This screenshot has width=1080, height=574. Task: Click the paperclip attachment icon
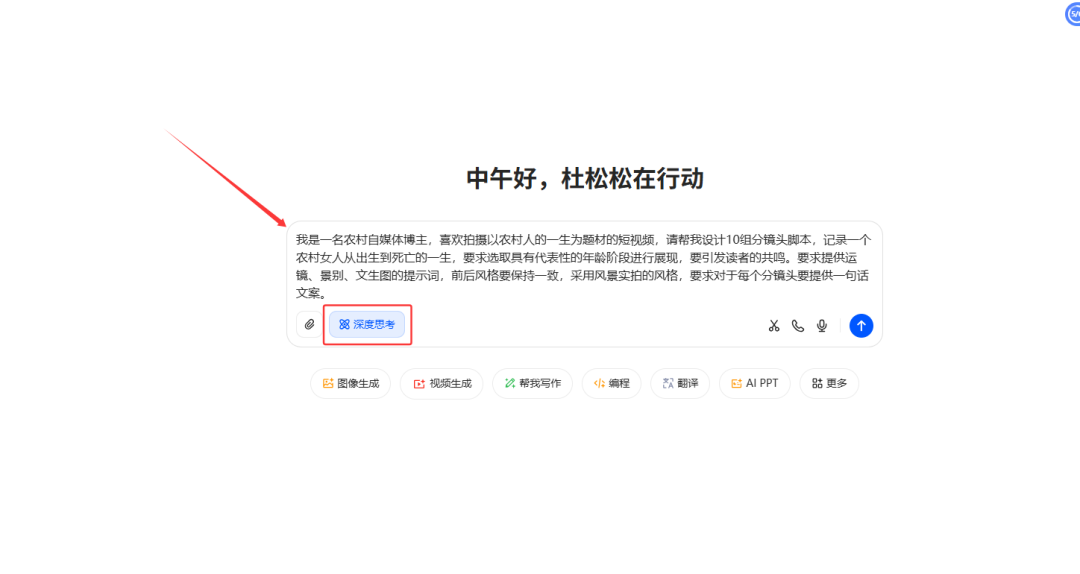click(x=309, y=325)
